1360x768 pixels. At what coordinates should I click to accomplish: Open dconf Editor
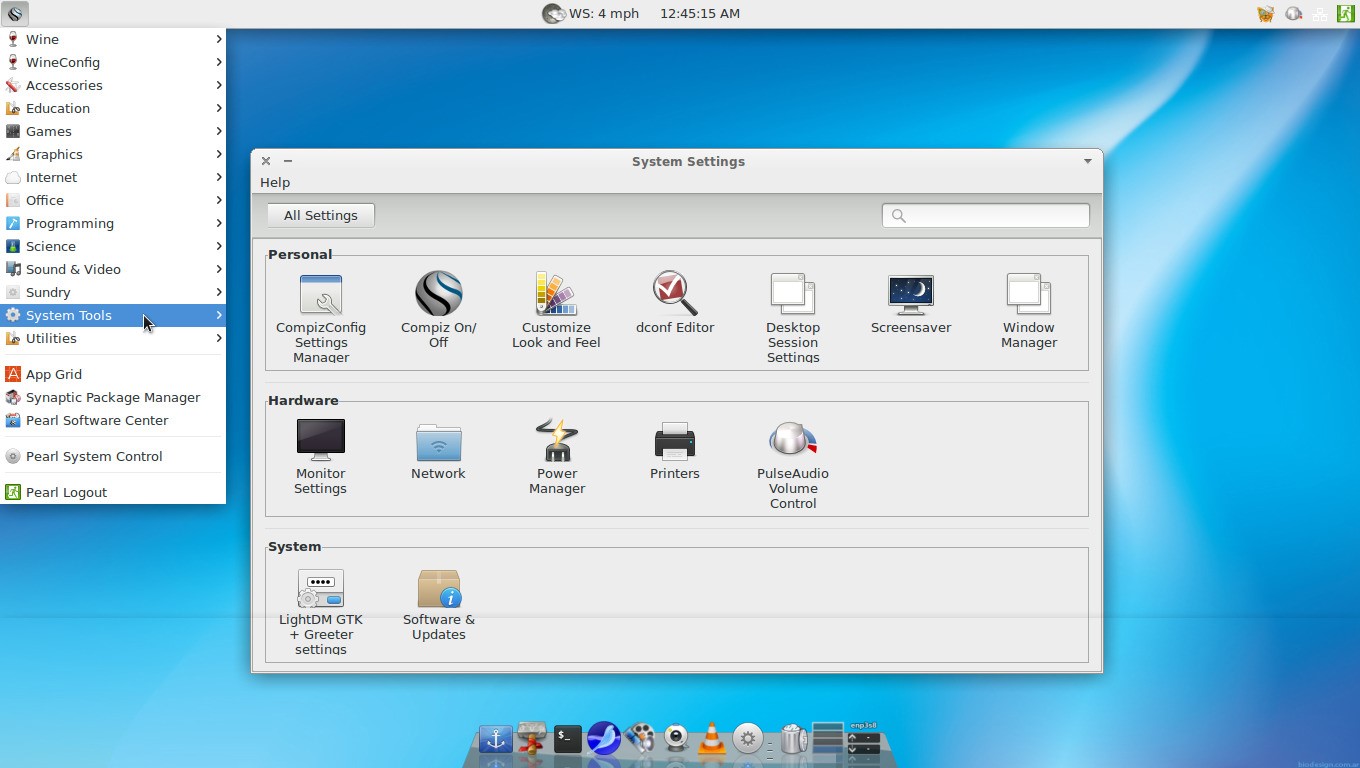pyautogui.click(x=675, y=300)
